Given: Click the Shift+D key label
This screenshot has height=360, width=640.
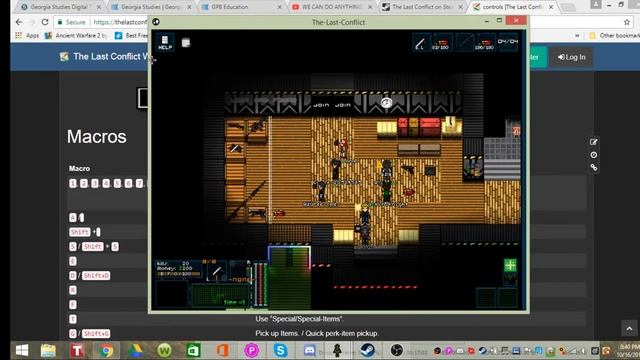Looking at the screenshot, I should 96,276.
